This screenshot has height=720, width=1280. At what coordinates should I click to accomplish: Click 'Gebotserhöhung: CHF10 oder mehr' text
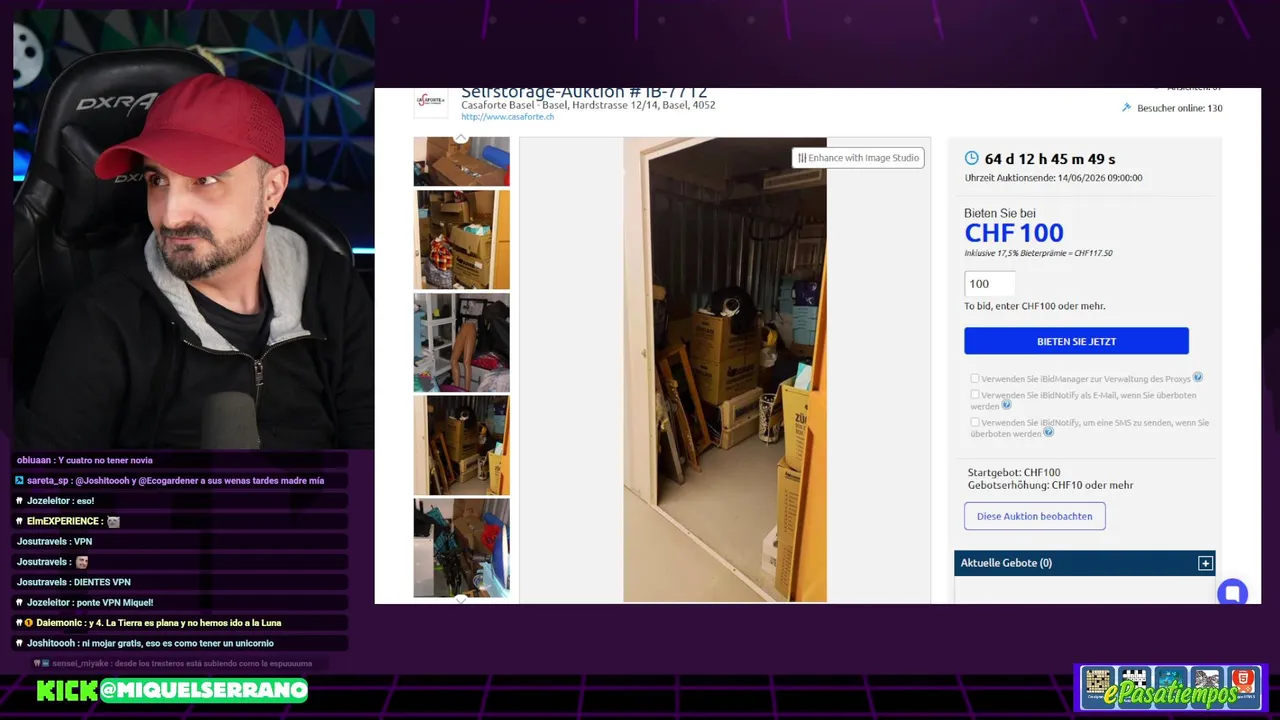1050,485
